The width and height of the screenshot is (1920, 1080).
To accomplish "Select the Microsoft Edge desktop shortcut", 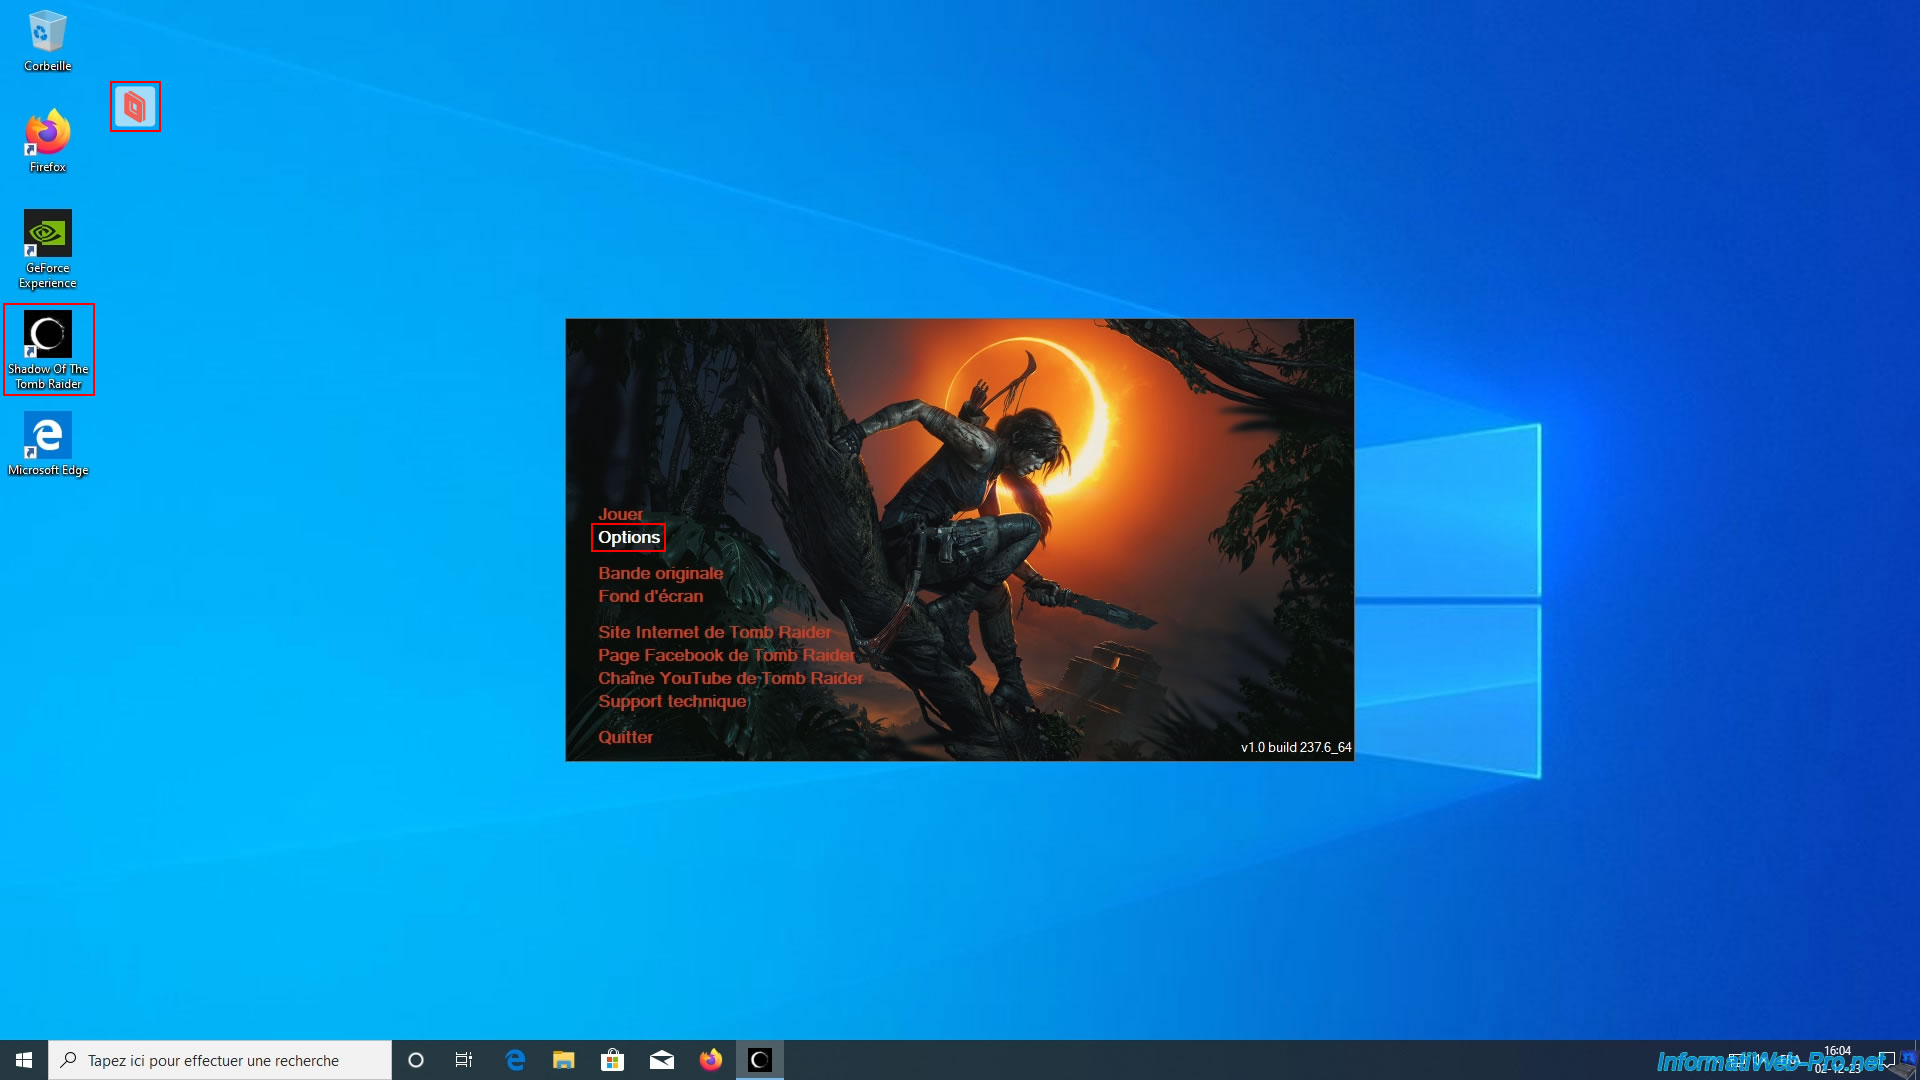I will 47,444.
